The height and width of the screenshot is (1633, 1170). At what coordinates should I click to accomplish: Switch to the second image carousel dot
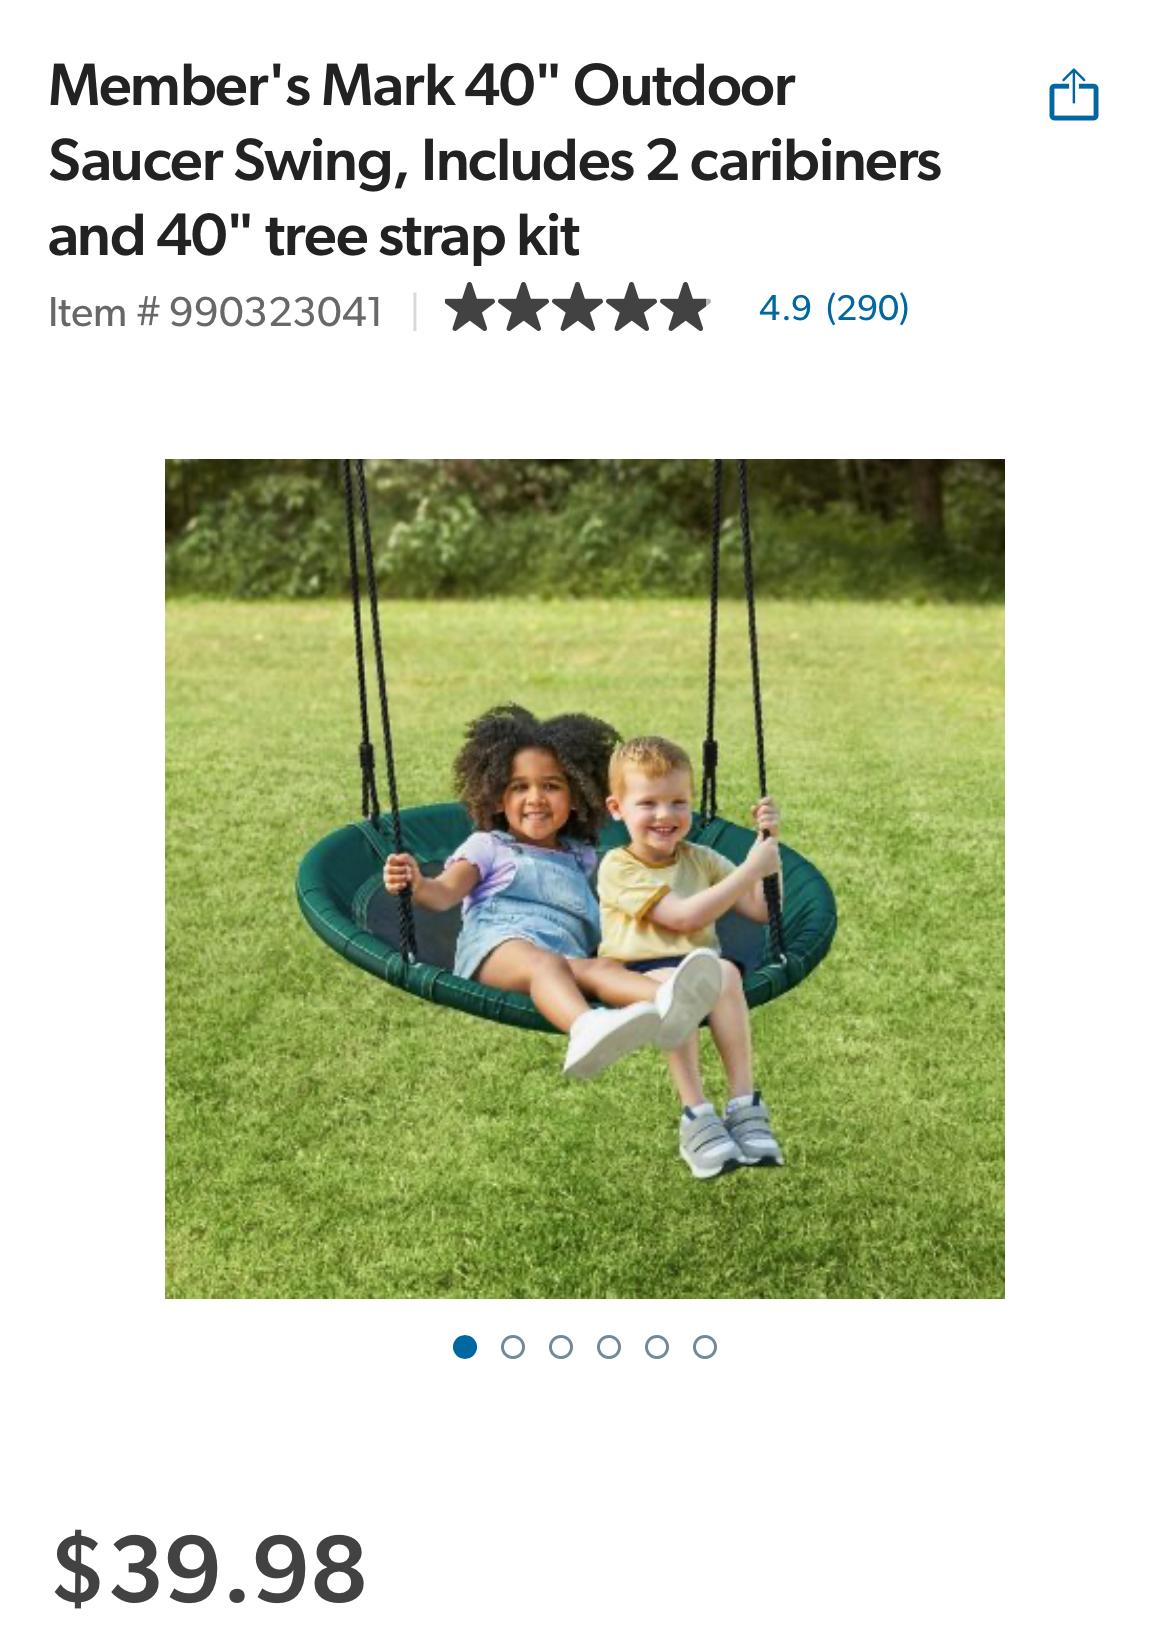pos(513,1347)
